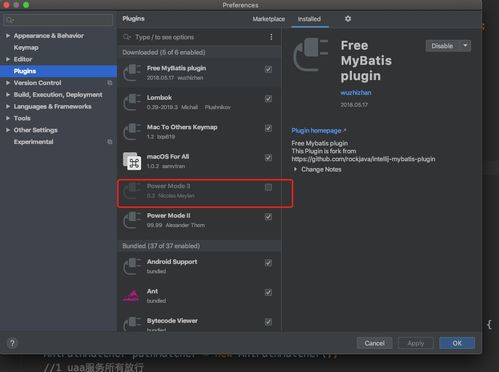
Task: Click the Experimental project-level icon
Action: [x=110, y=142]
